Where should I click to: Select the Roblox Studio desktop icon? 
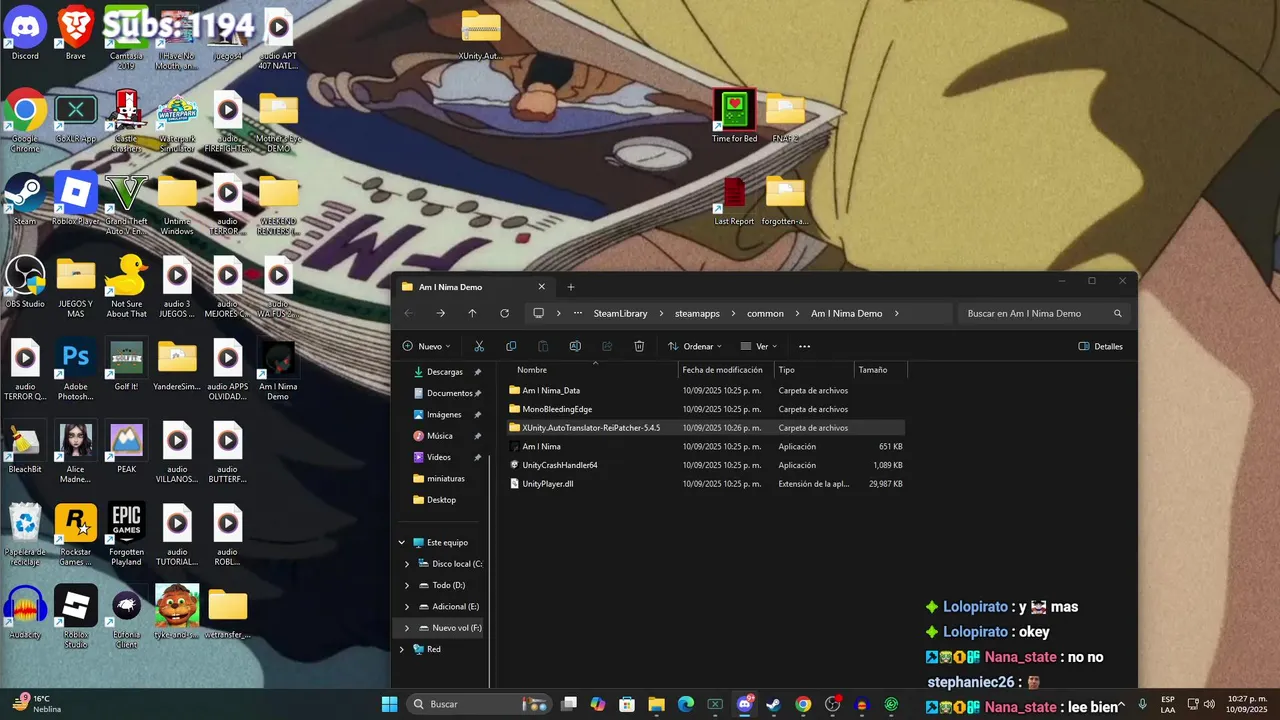click(76, 616)
